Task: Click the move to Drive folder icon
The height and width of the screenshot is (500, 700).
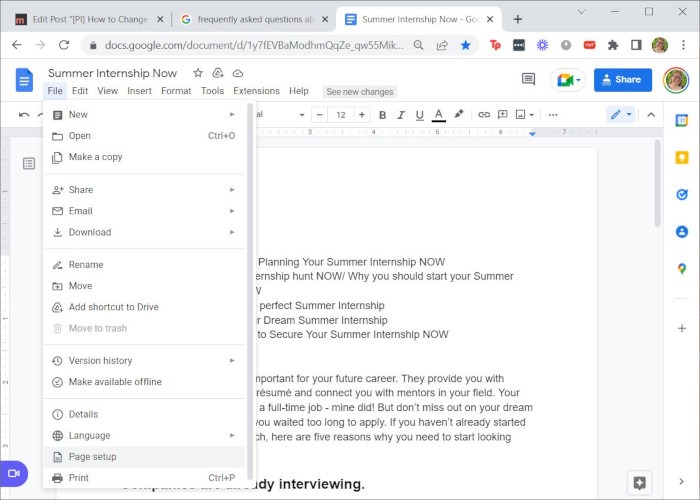Action: [218, 73]
